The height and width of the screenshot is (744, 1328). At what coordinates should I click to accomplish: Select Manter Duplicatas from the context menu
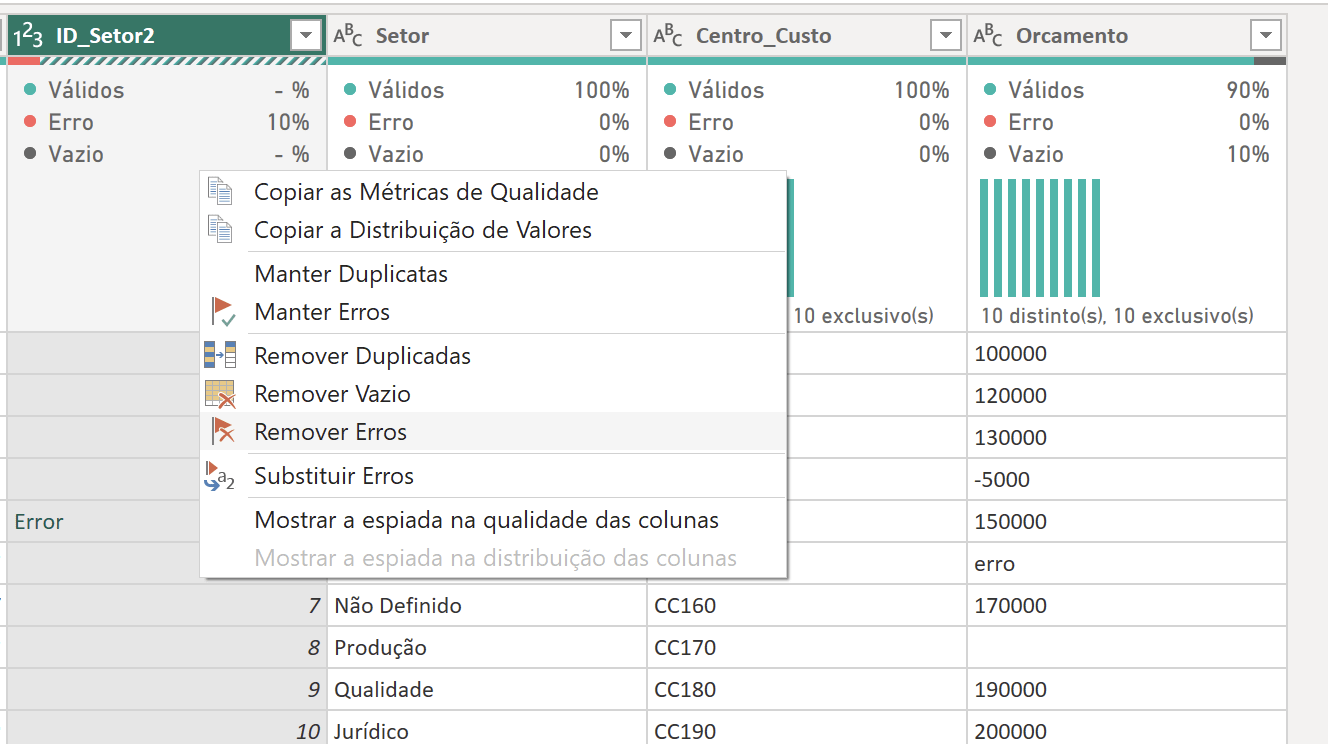point(494,274)
